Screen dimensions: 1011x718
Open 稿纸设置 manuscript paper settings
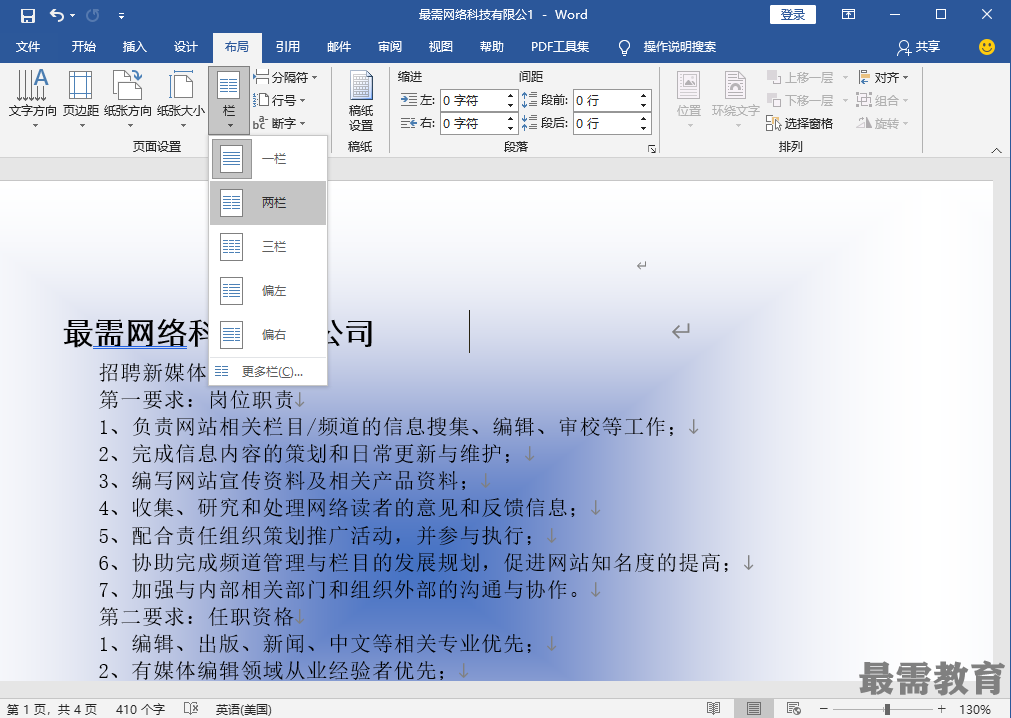click(361, 101)
